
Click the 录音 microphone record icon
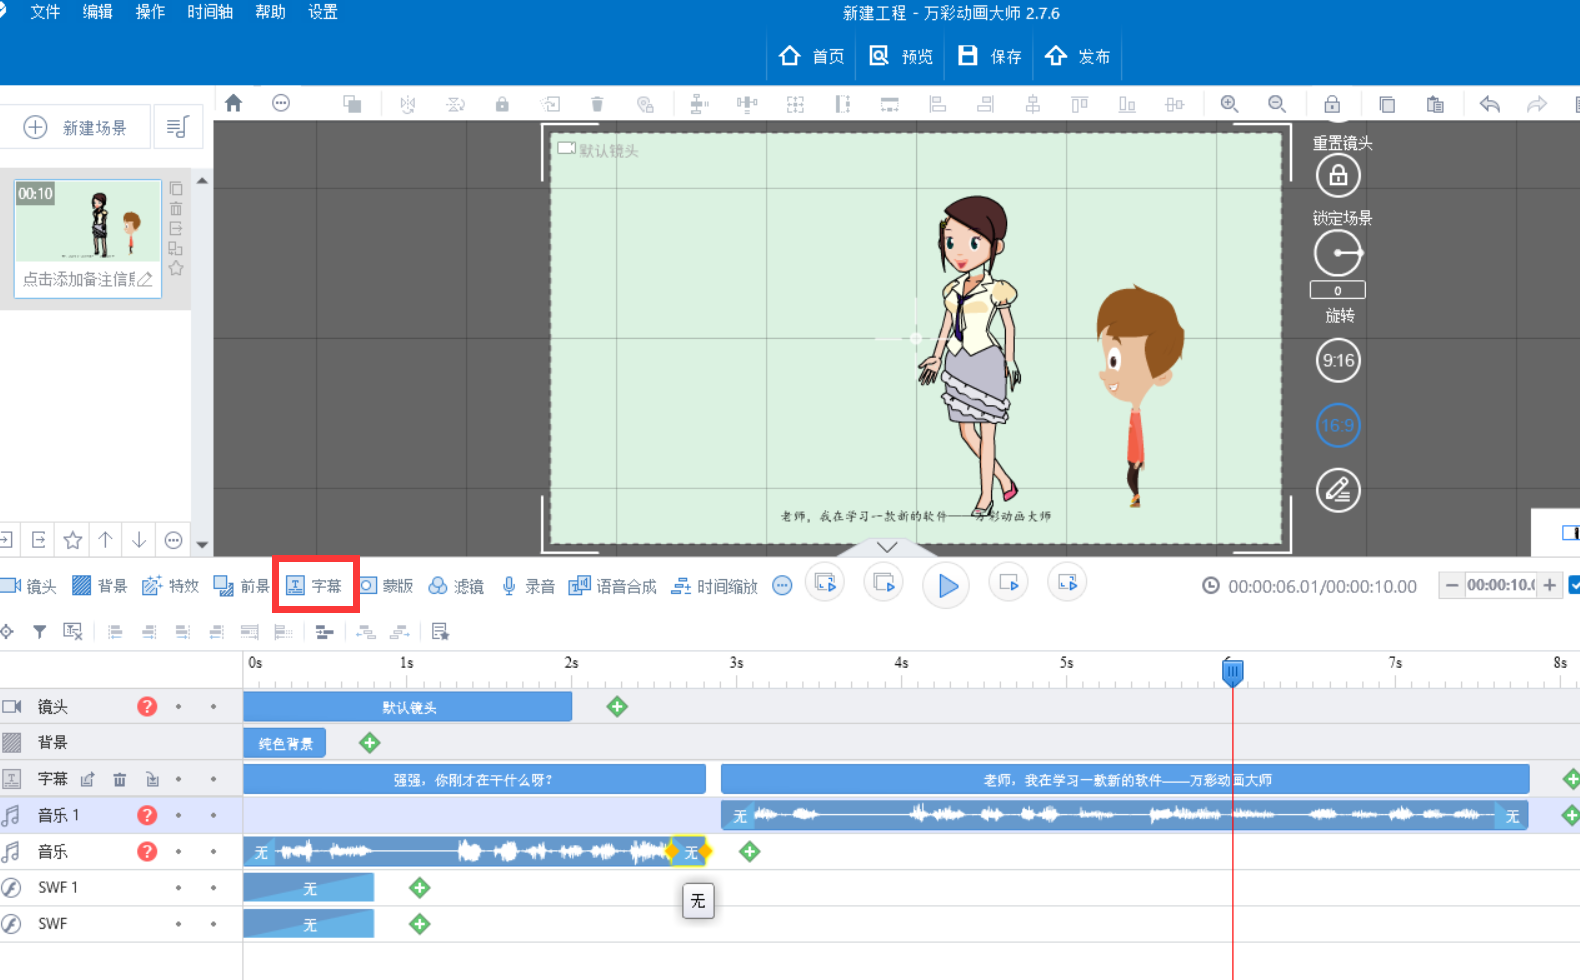[x=509, y=586]
